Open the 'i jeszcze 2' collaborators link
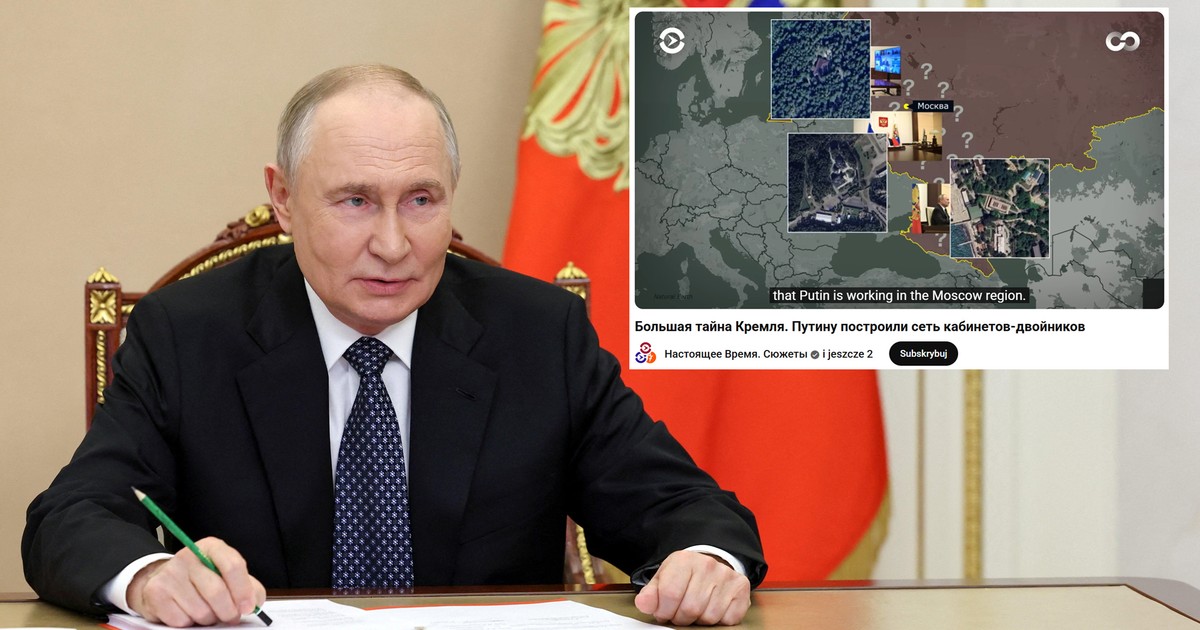Screen dimensions: 1200x630 coord(848,354)
